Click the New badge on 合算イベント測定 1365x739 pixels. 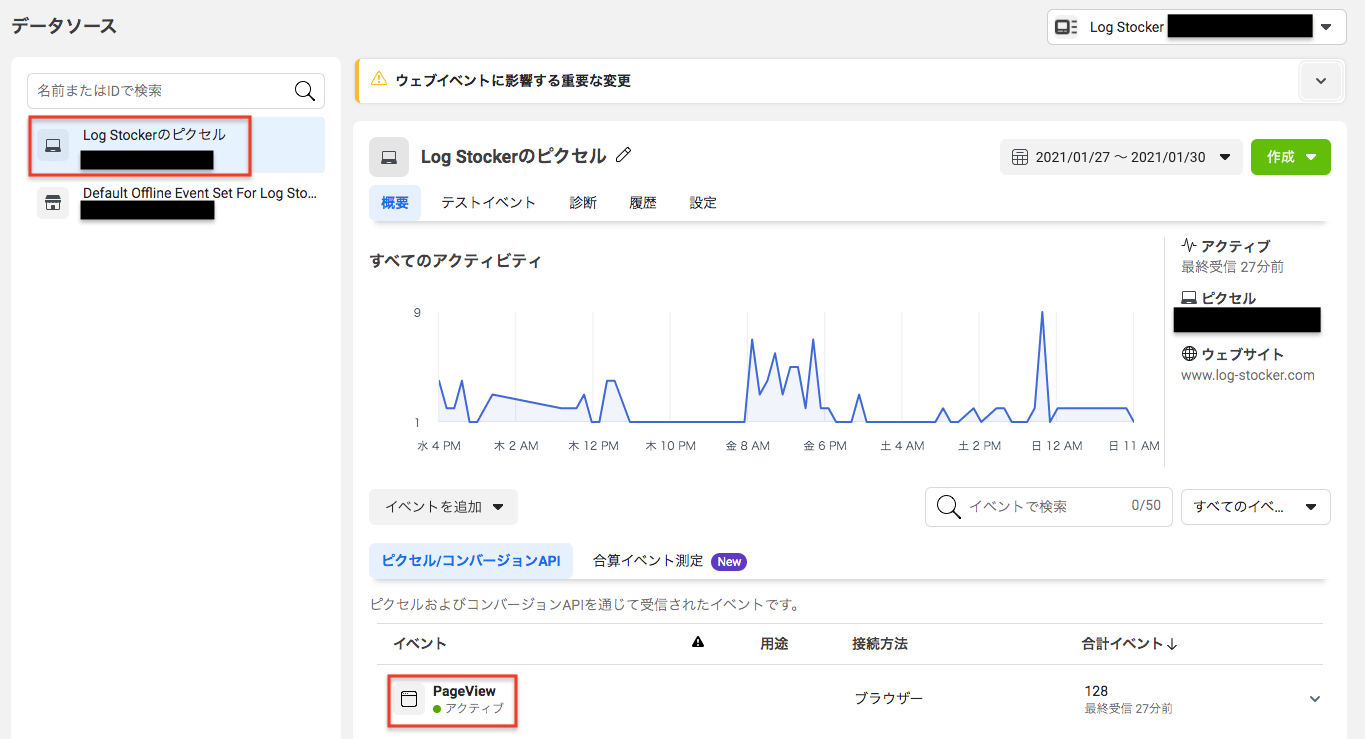729,562
